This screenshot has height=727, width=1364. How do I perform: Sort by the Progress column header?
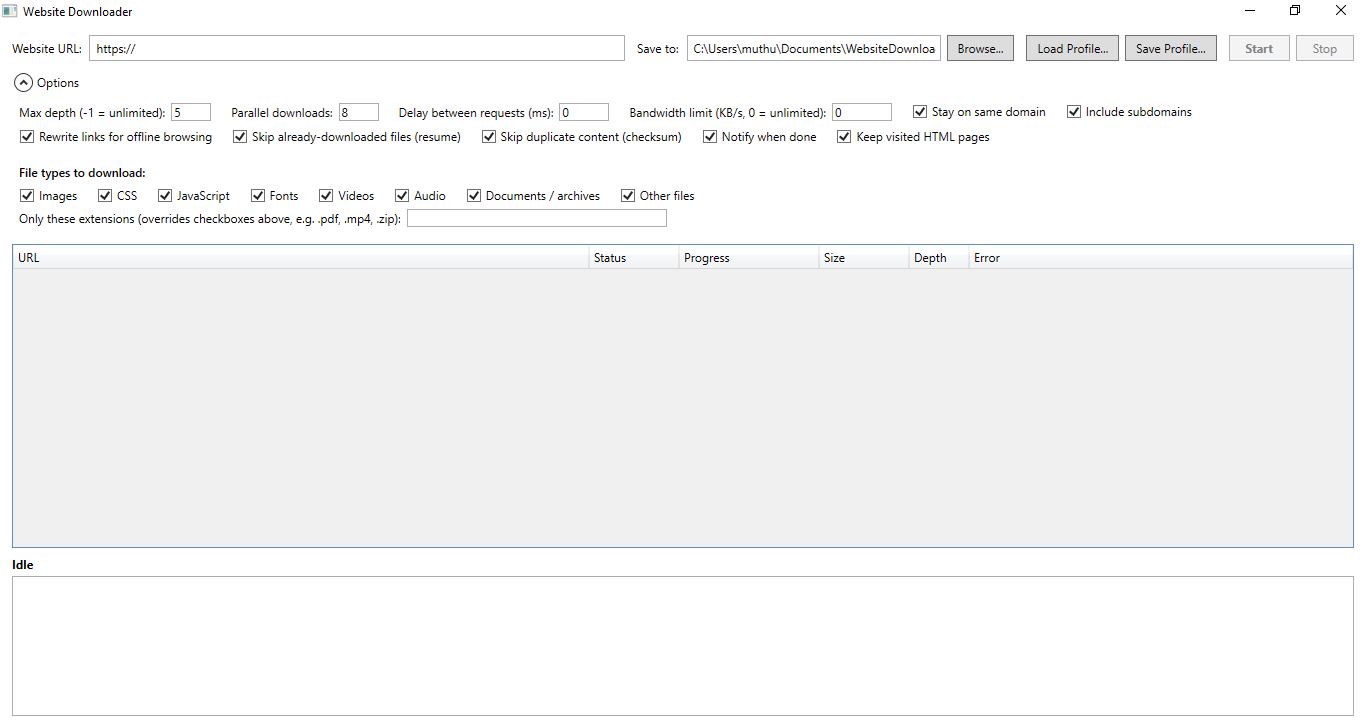749,258
